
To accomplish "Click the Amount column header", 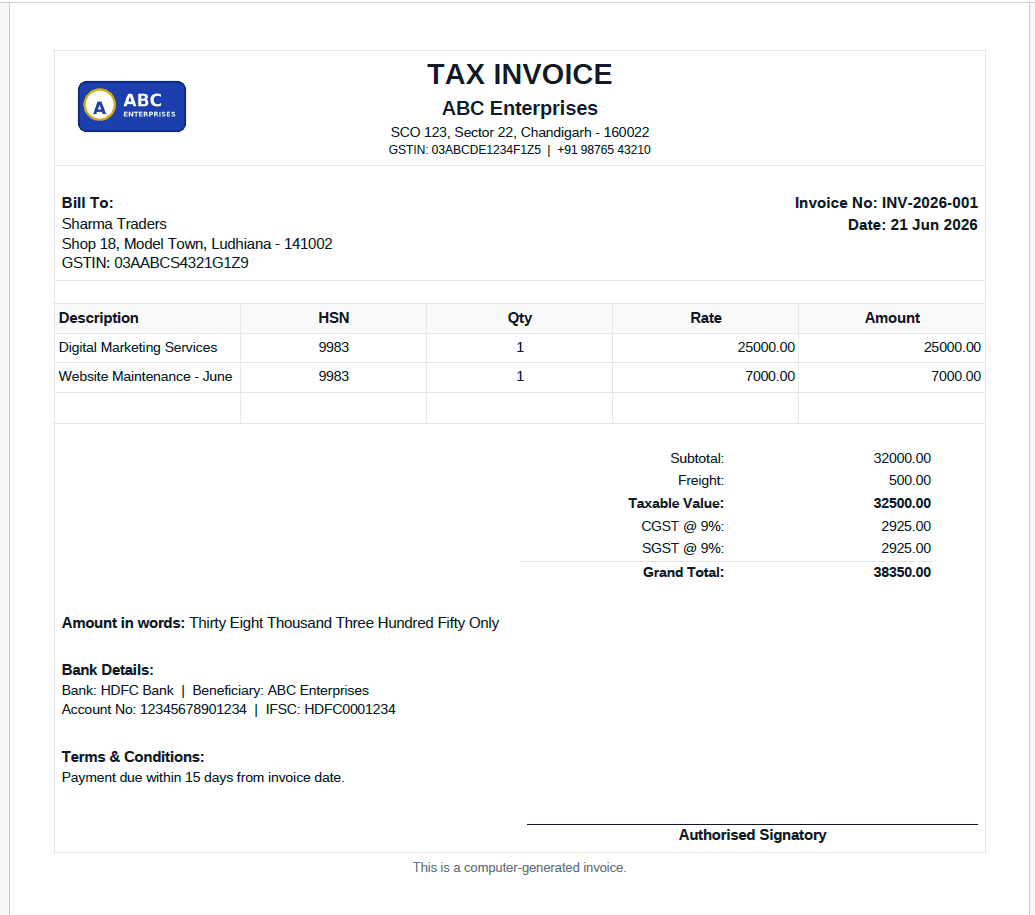I will pyautogui.click(x=892, y=318).
